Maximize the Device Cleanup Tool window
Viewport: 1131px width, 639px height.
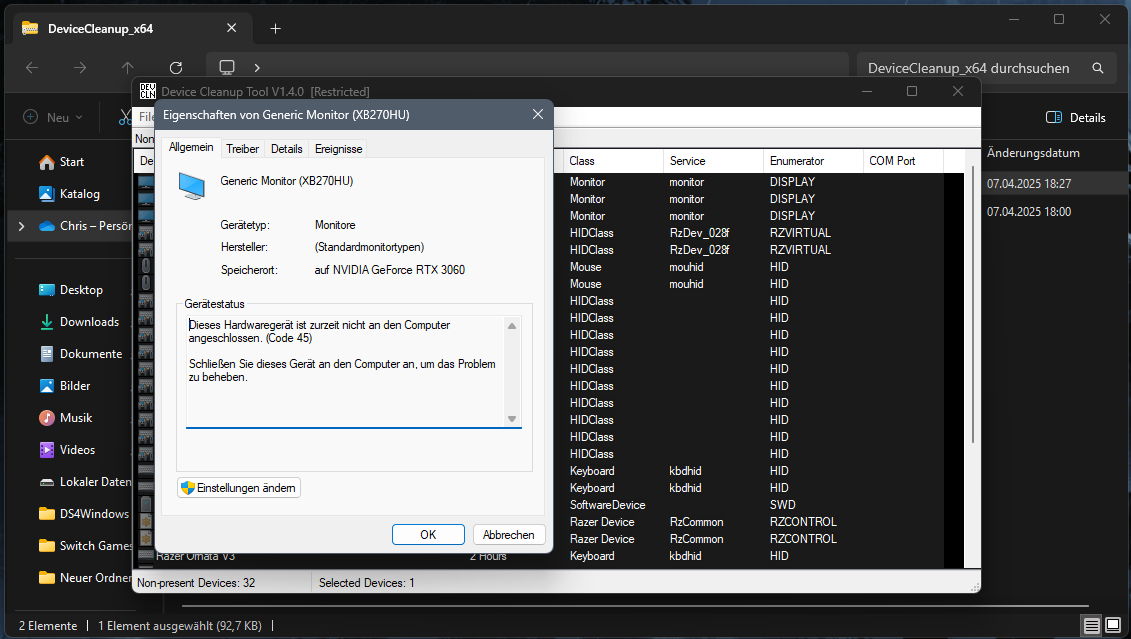tap(912, 92)
